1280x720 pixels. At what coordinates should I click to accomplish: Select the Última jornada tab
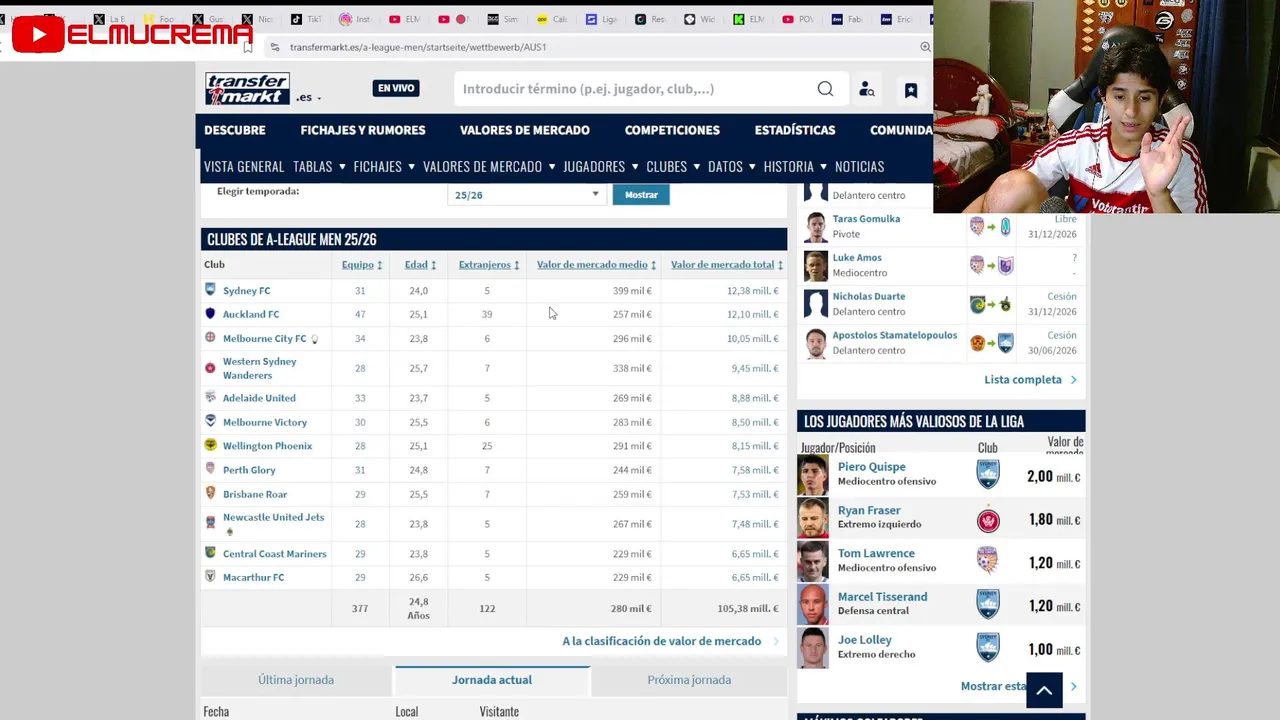(x=296, y=680)
